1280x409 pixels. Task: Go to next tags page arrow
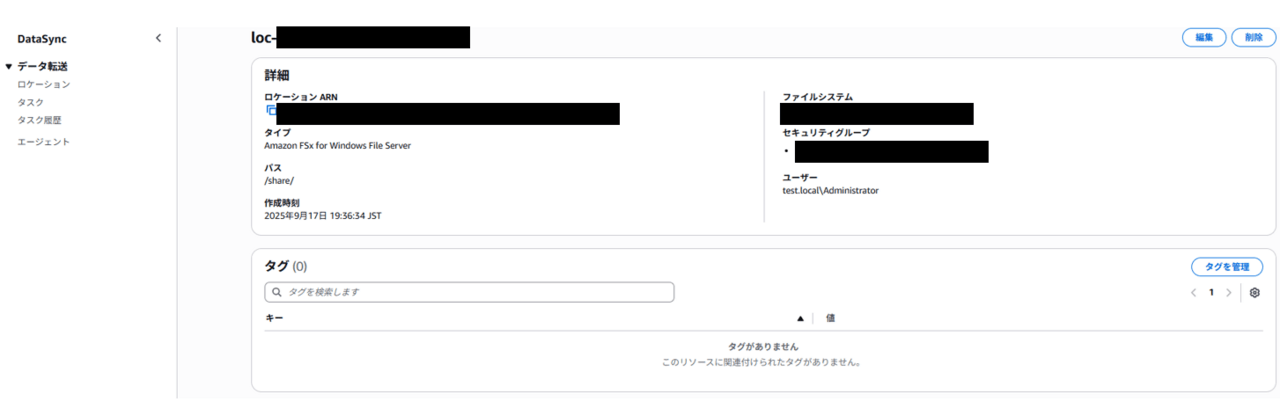click(1229, 293)
